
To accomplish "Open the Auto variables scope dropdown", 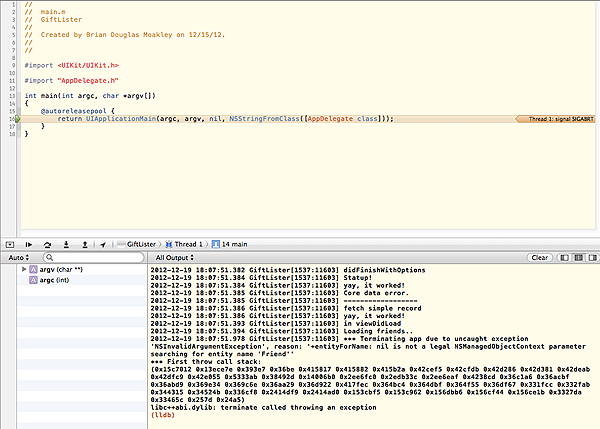I will [19, 258].
